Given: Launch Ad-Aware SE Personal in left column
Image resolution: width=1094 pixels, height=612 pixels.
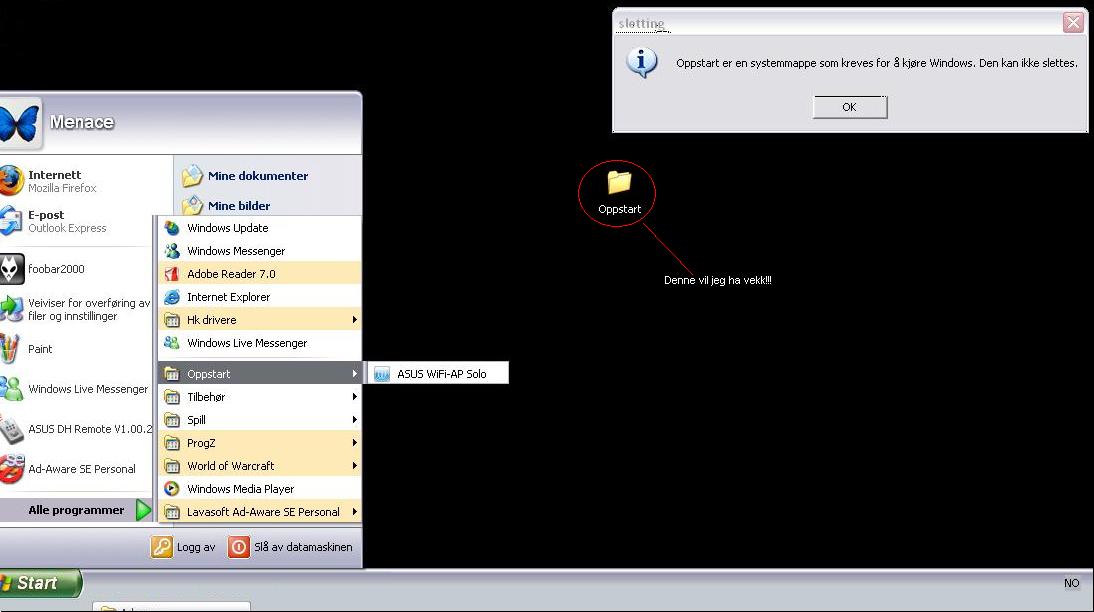Looking at the screenshot, I should (77, 469).
